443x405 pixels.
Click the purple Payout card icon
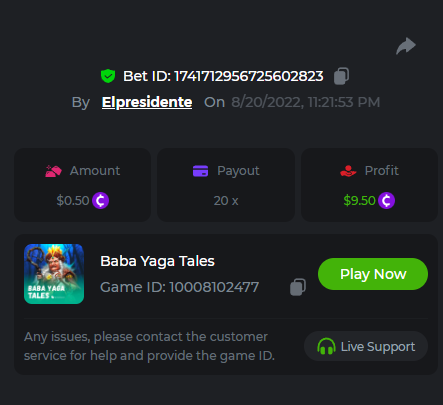tap(200, 171)
